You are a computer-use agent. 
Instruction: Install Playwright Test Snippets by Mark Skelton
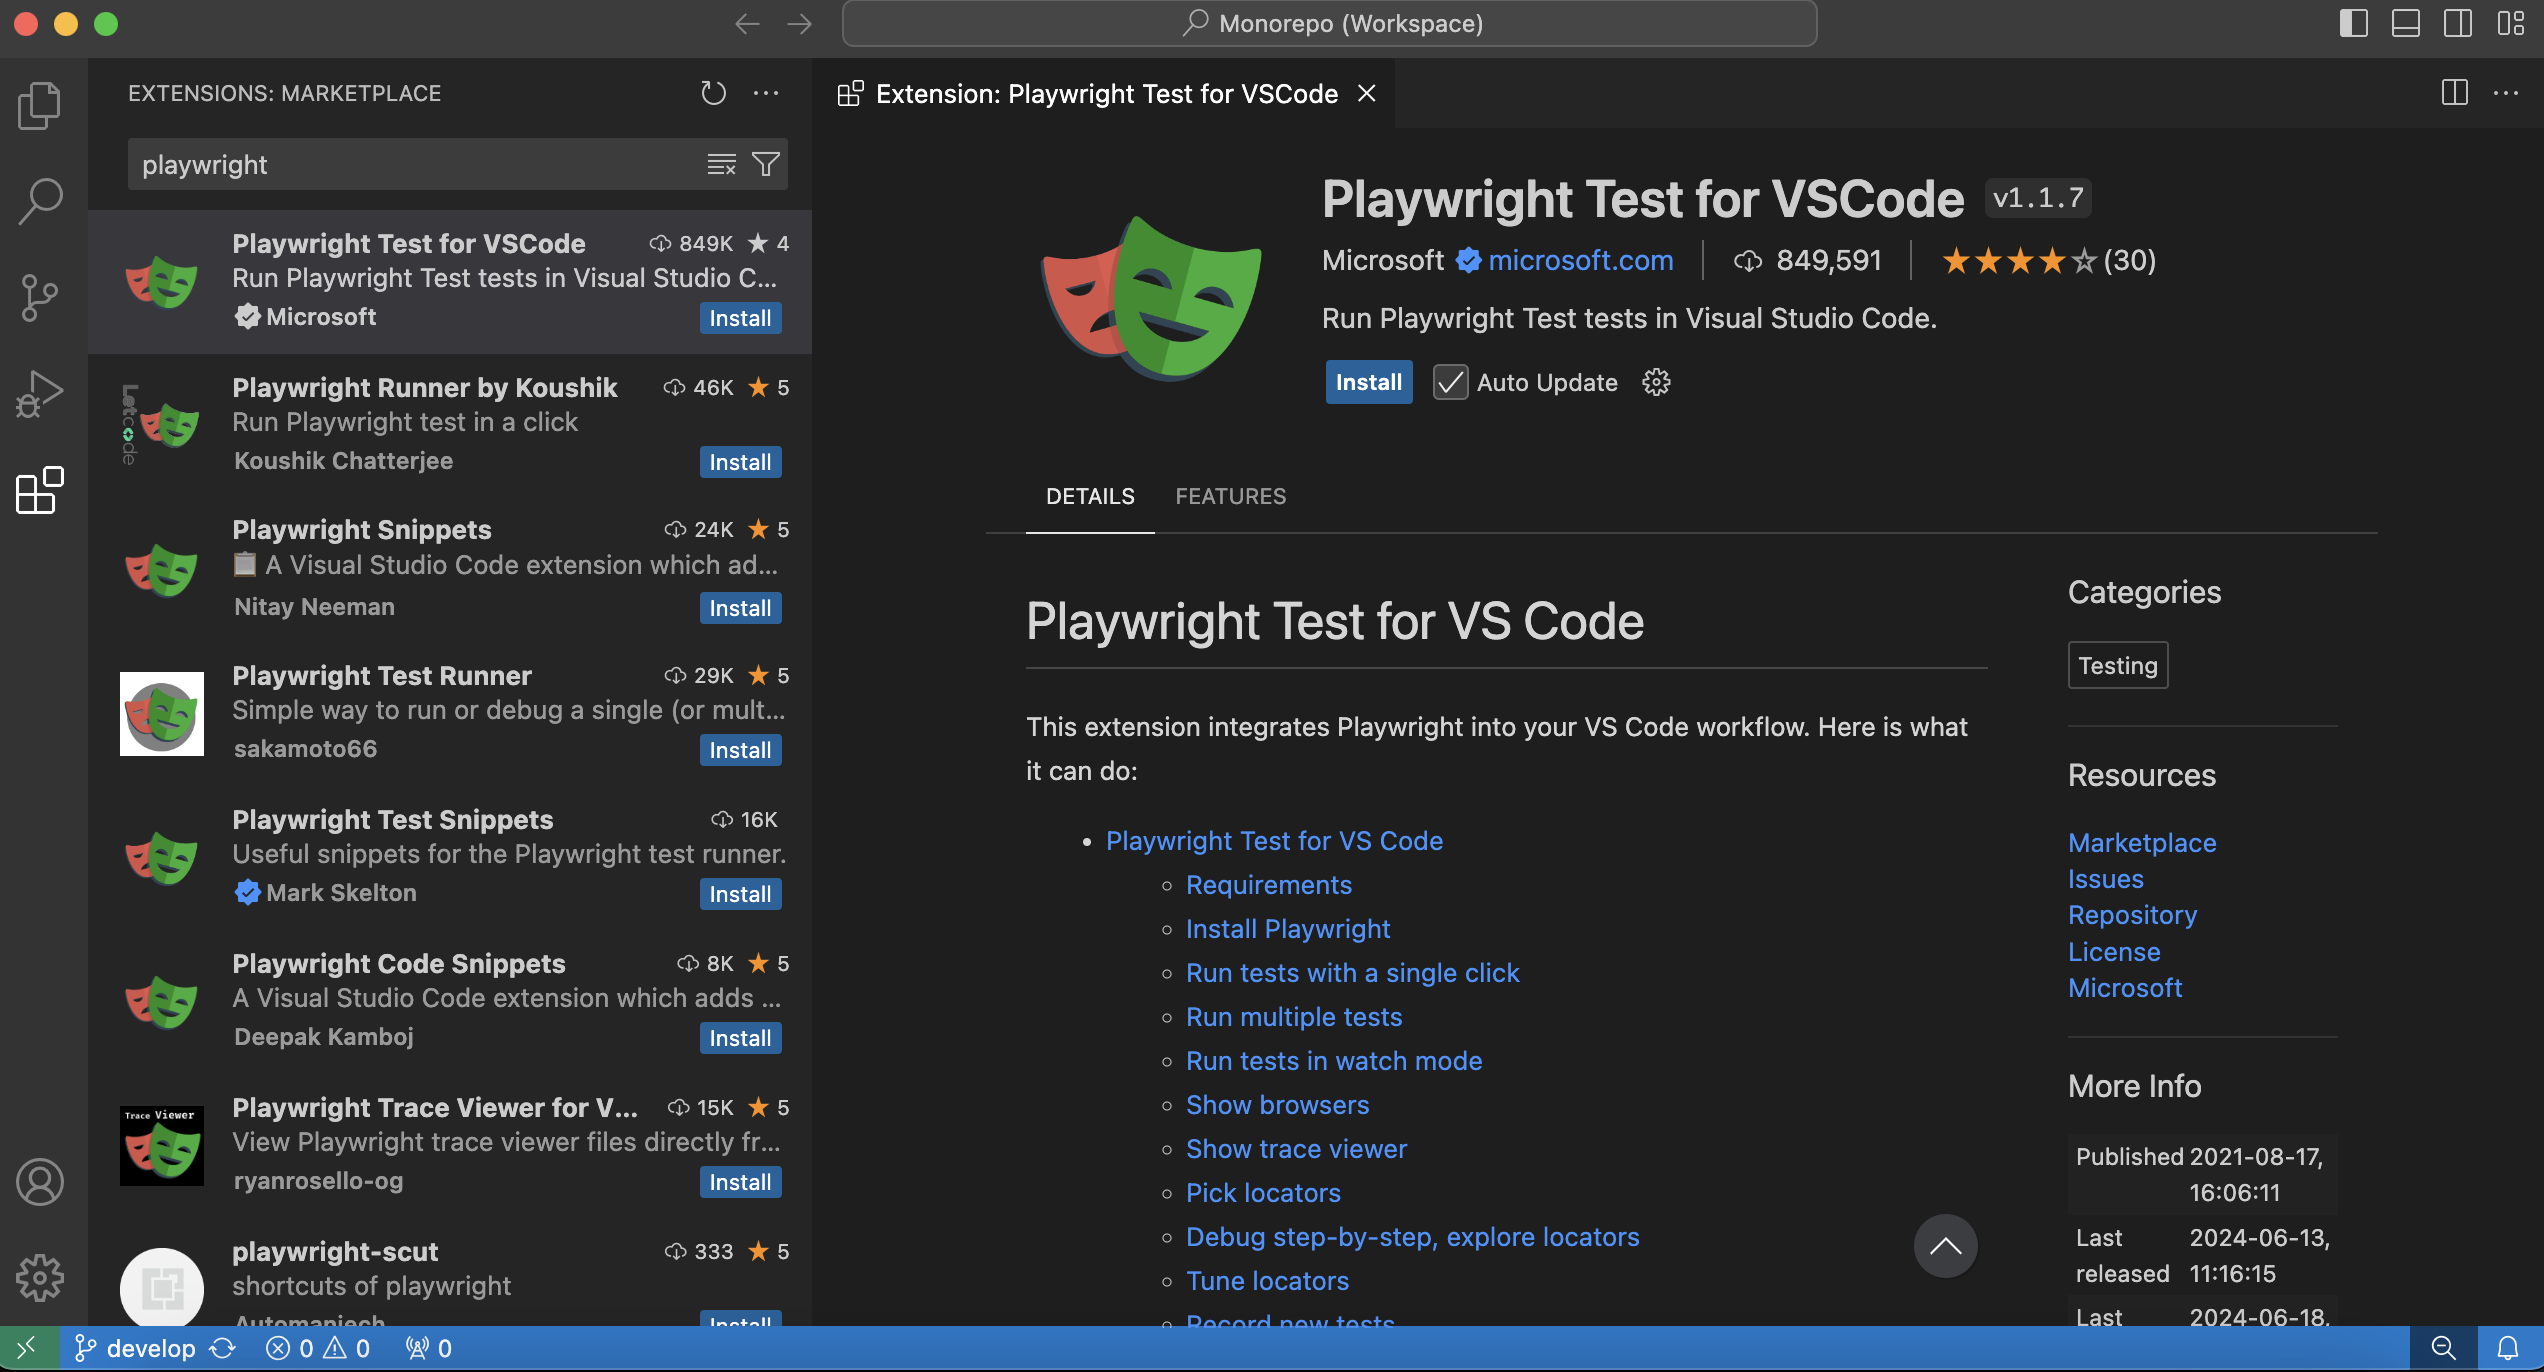coord(740,894)
